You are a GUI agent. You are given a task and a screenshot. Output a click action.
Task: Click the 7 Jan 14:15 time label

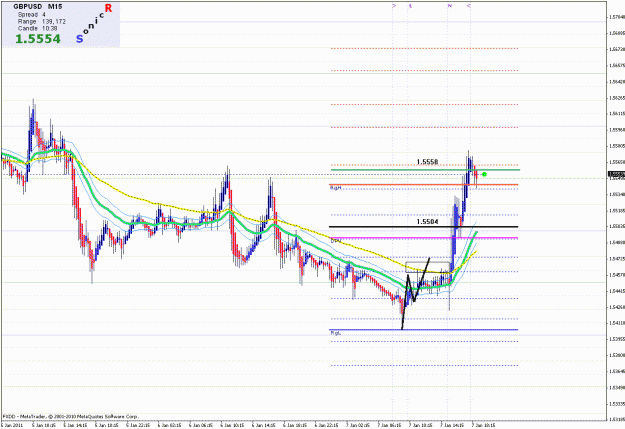coord(452,425)
